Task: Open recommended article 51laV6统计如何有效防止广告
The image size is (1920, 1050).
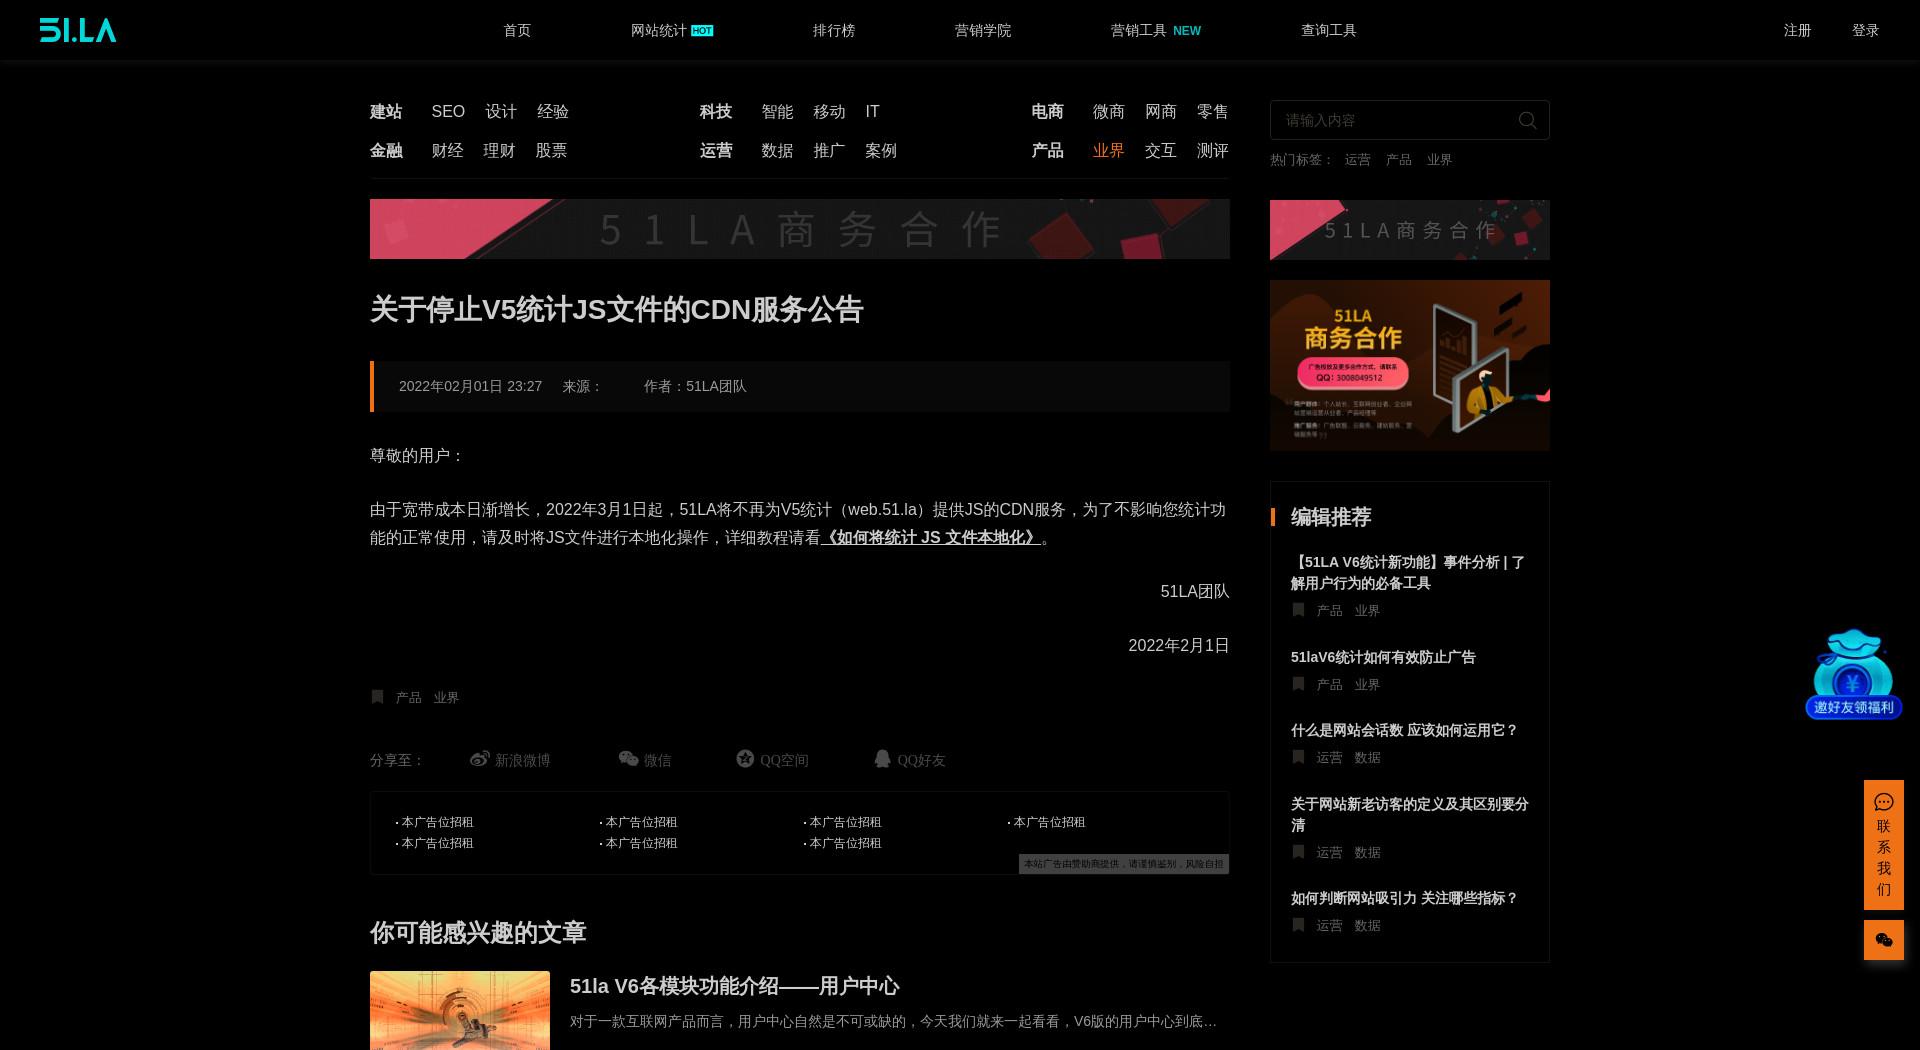Action: [1383, 657]
